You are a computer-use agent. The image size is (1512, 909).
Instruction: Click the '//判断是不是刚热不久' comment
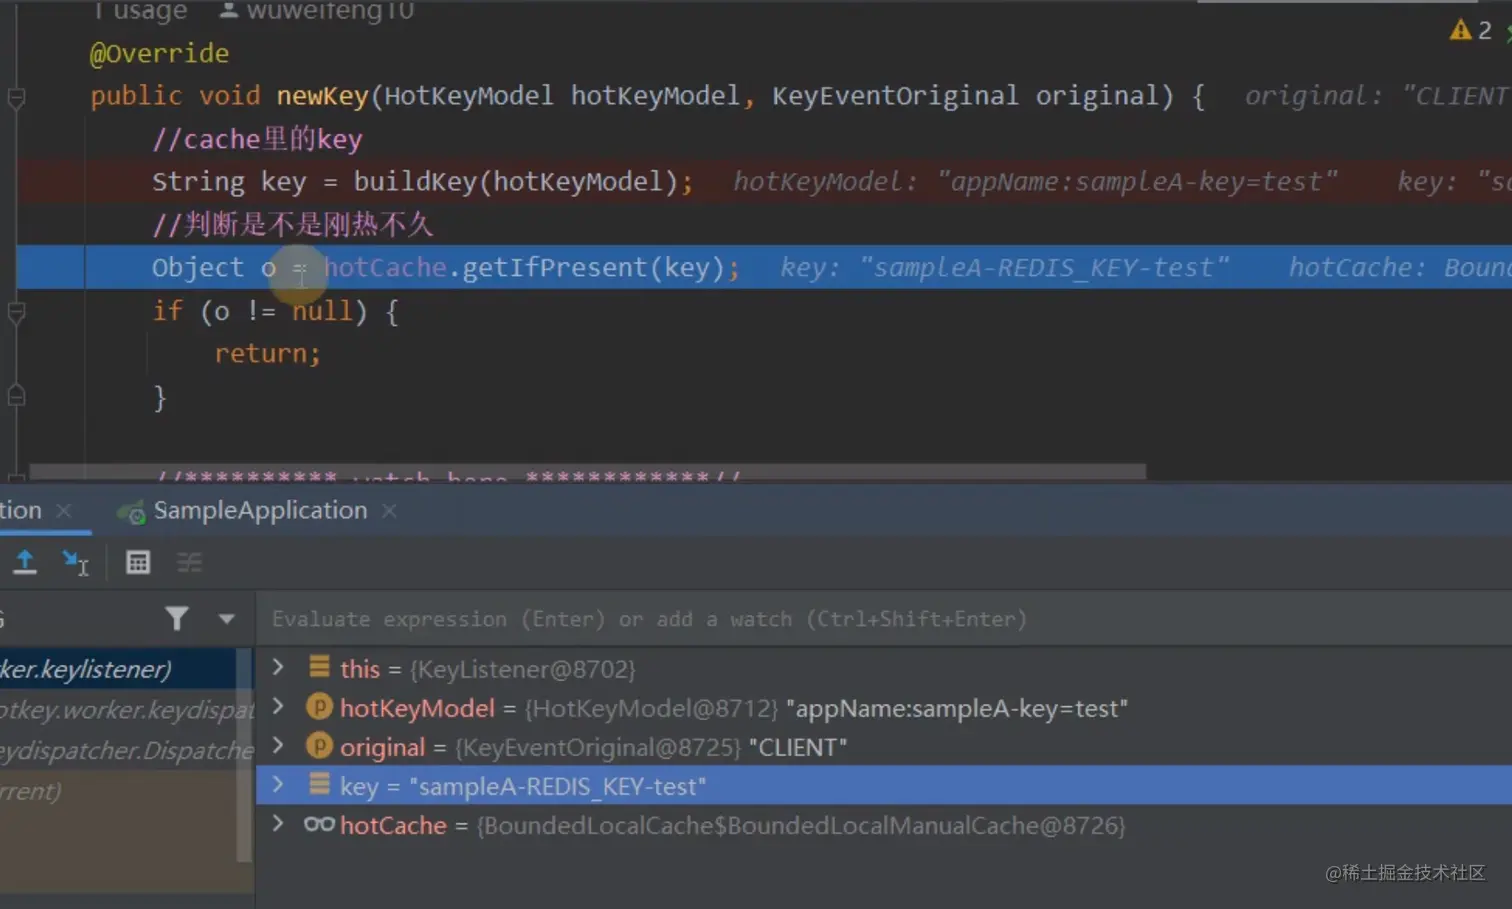(292, 224)
